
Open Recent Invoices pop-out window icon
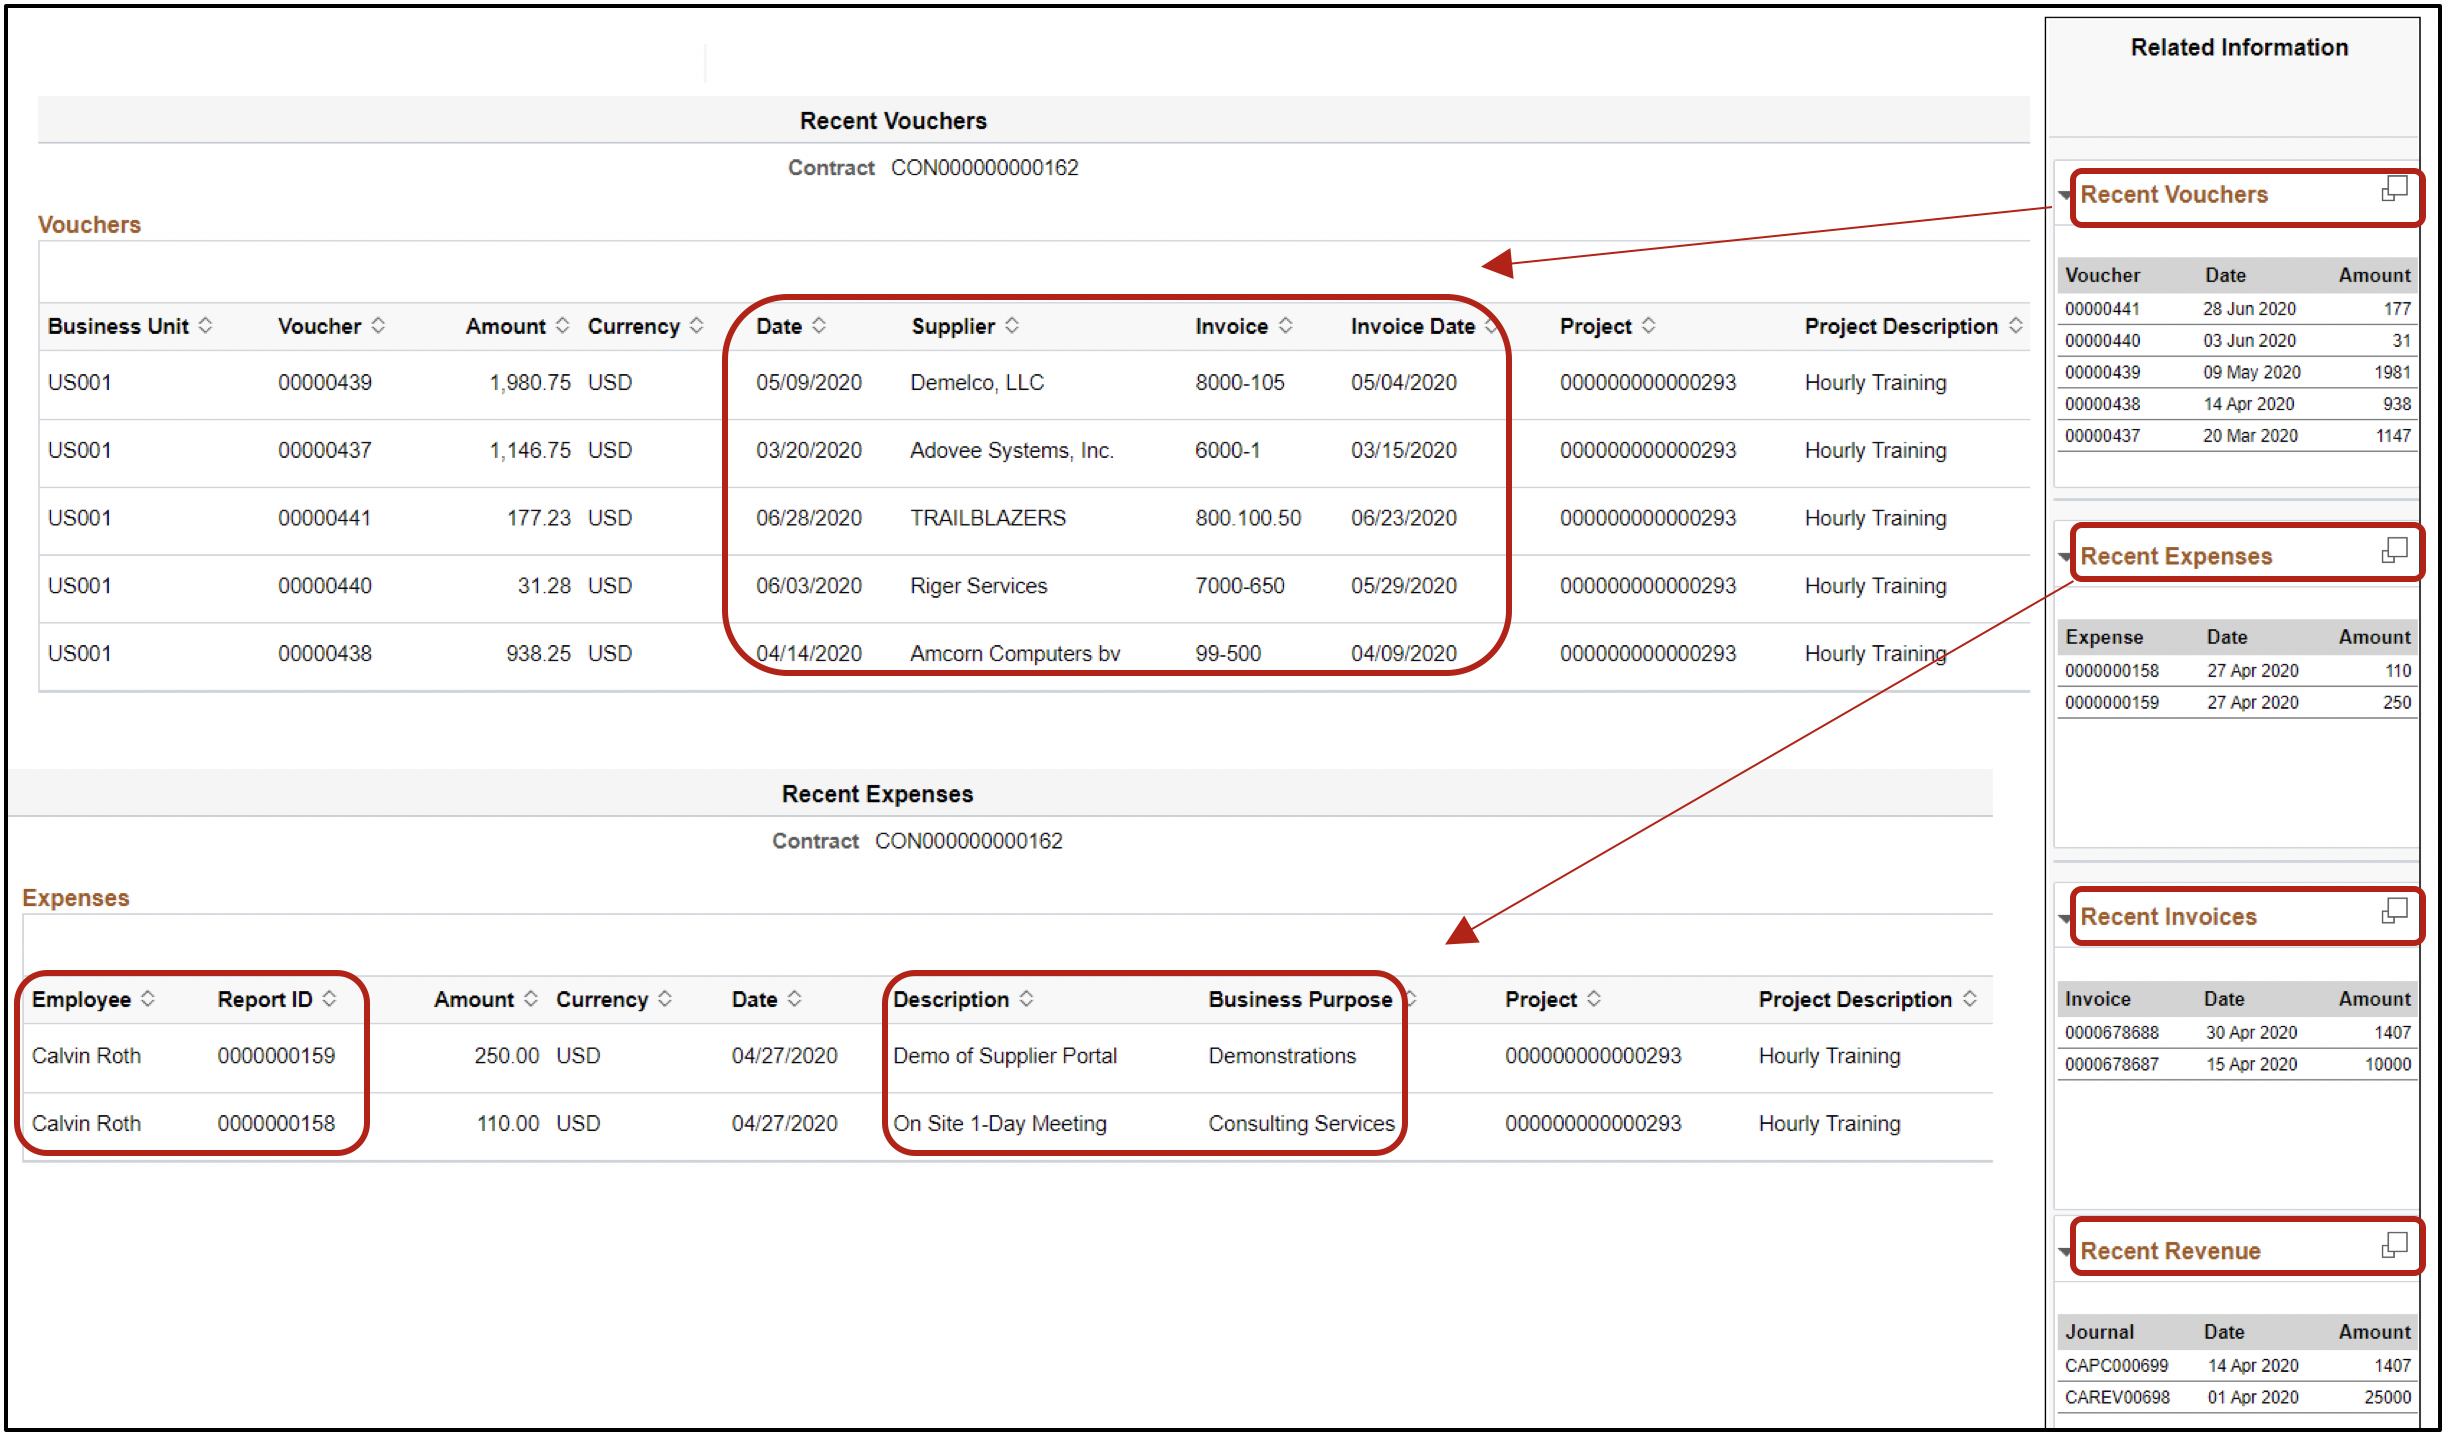coord(2394,911)
